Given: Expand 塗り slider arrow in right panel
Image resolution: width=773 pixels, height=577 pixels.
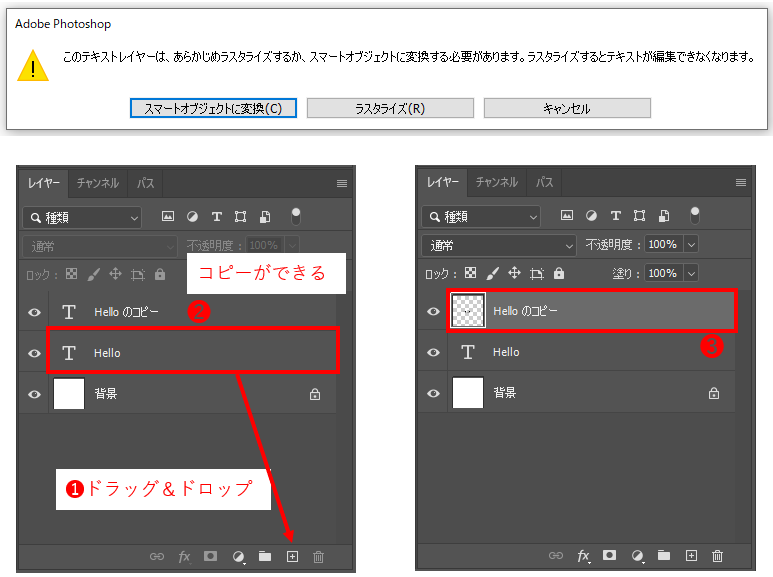Looking at the screenshot, I should tap(691, 273).
